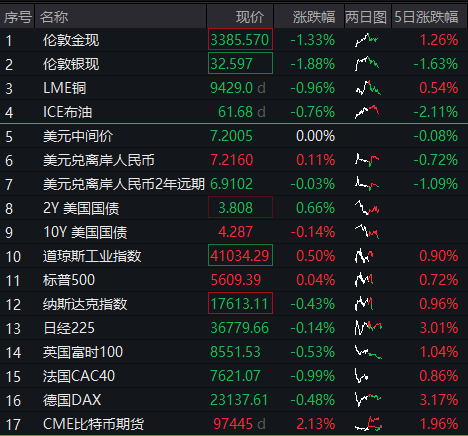Click the 英国富时100 row name

(83, 352)
